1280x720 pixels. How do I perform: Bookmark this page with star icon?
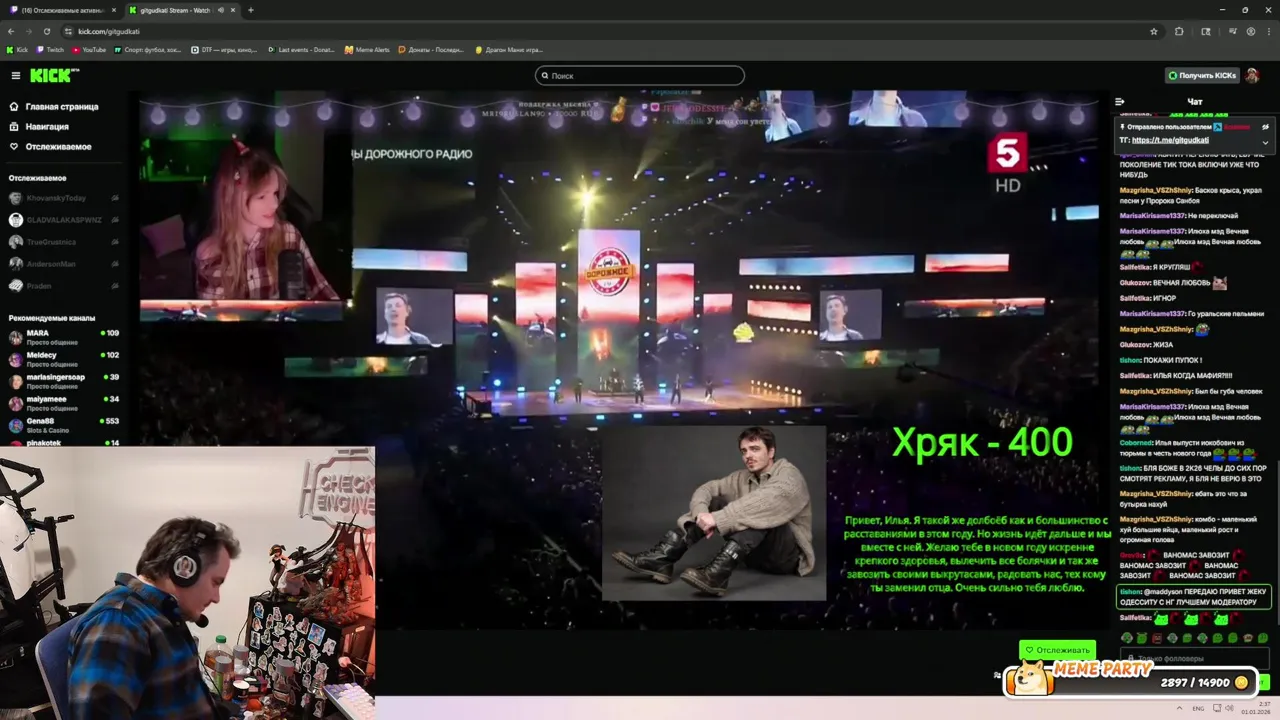(1154, 31)
